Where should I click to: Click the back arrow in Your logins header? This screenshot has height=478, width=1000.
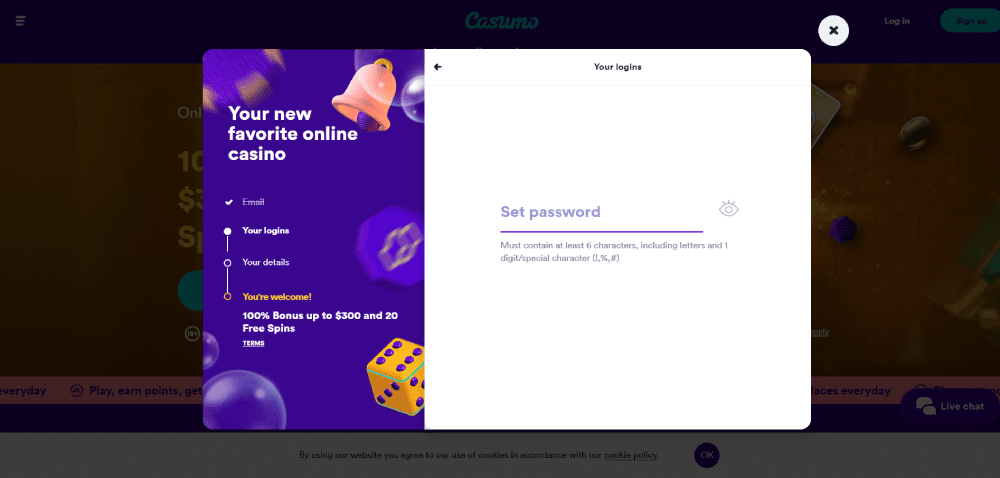pos(438,67)
